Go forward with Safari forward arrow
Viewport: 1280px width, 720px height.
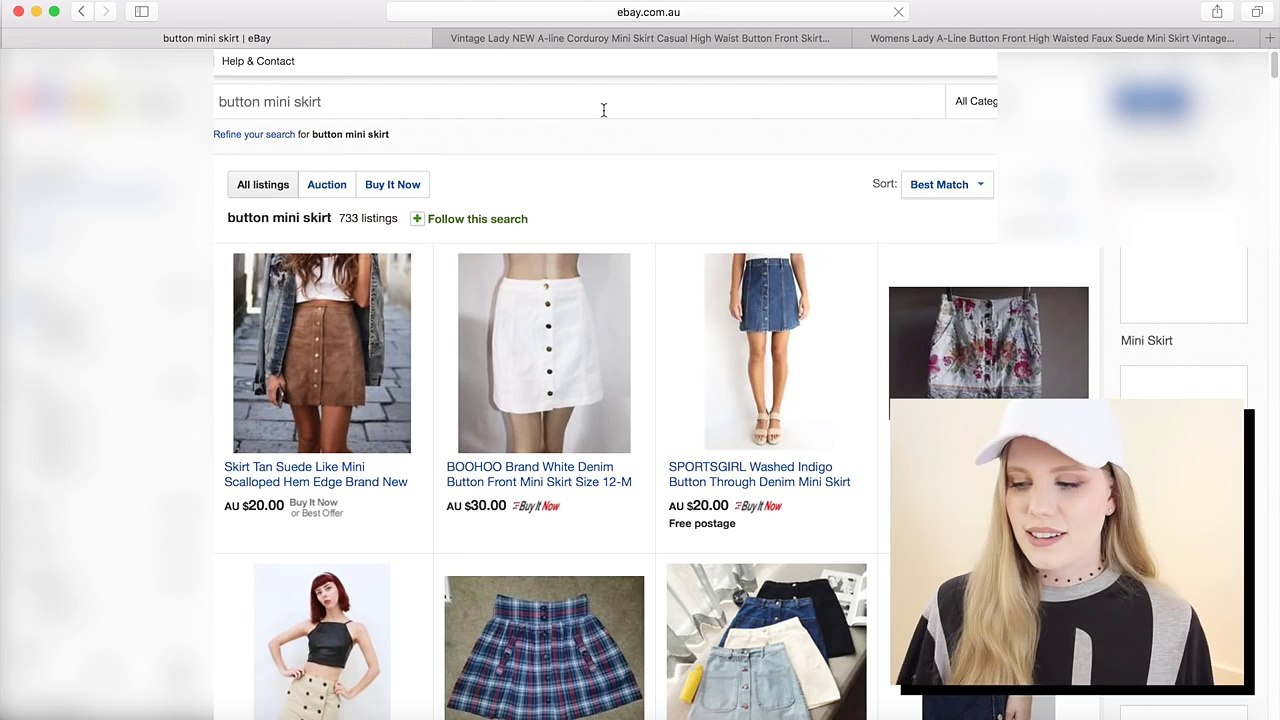coord(105,12)
